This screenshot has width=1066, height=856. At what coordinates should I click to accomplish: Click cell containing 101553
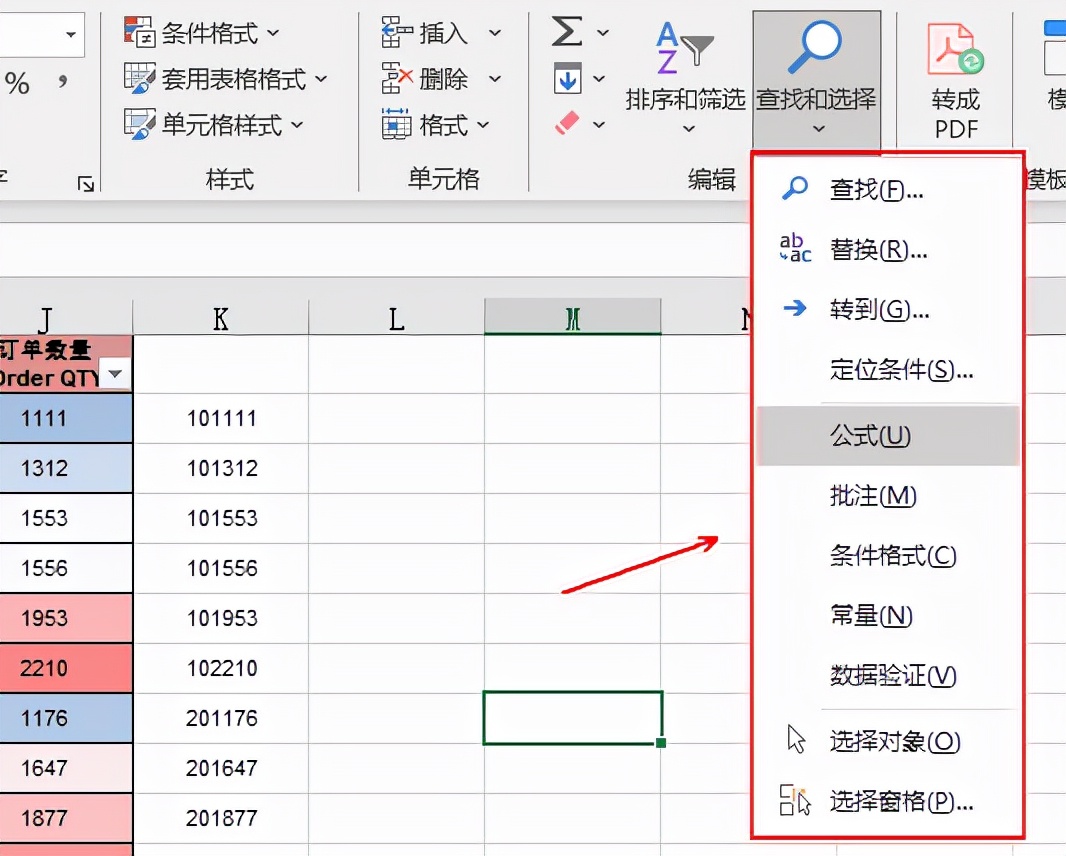[x=221, y=518]
